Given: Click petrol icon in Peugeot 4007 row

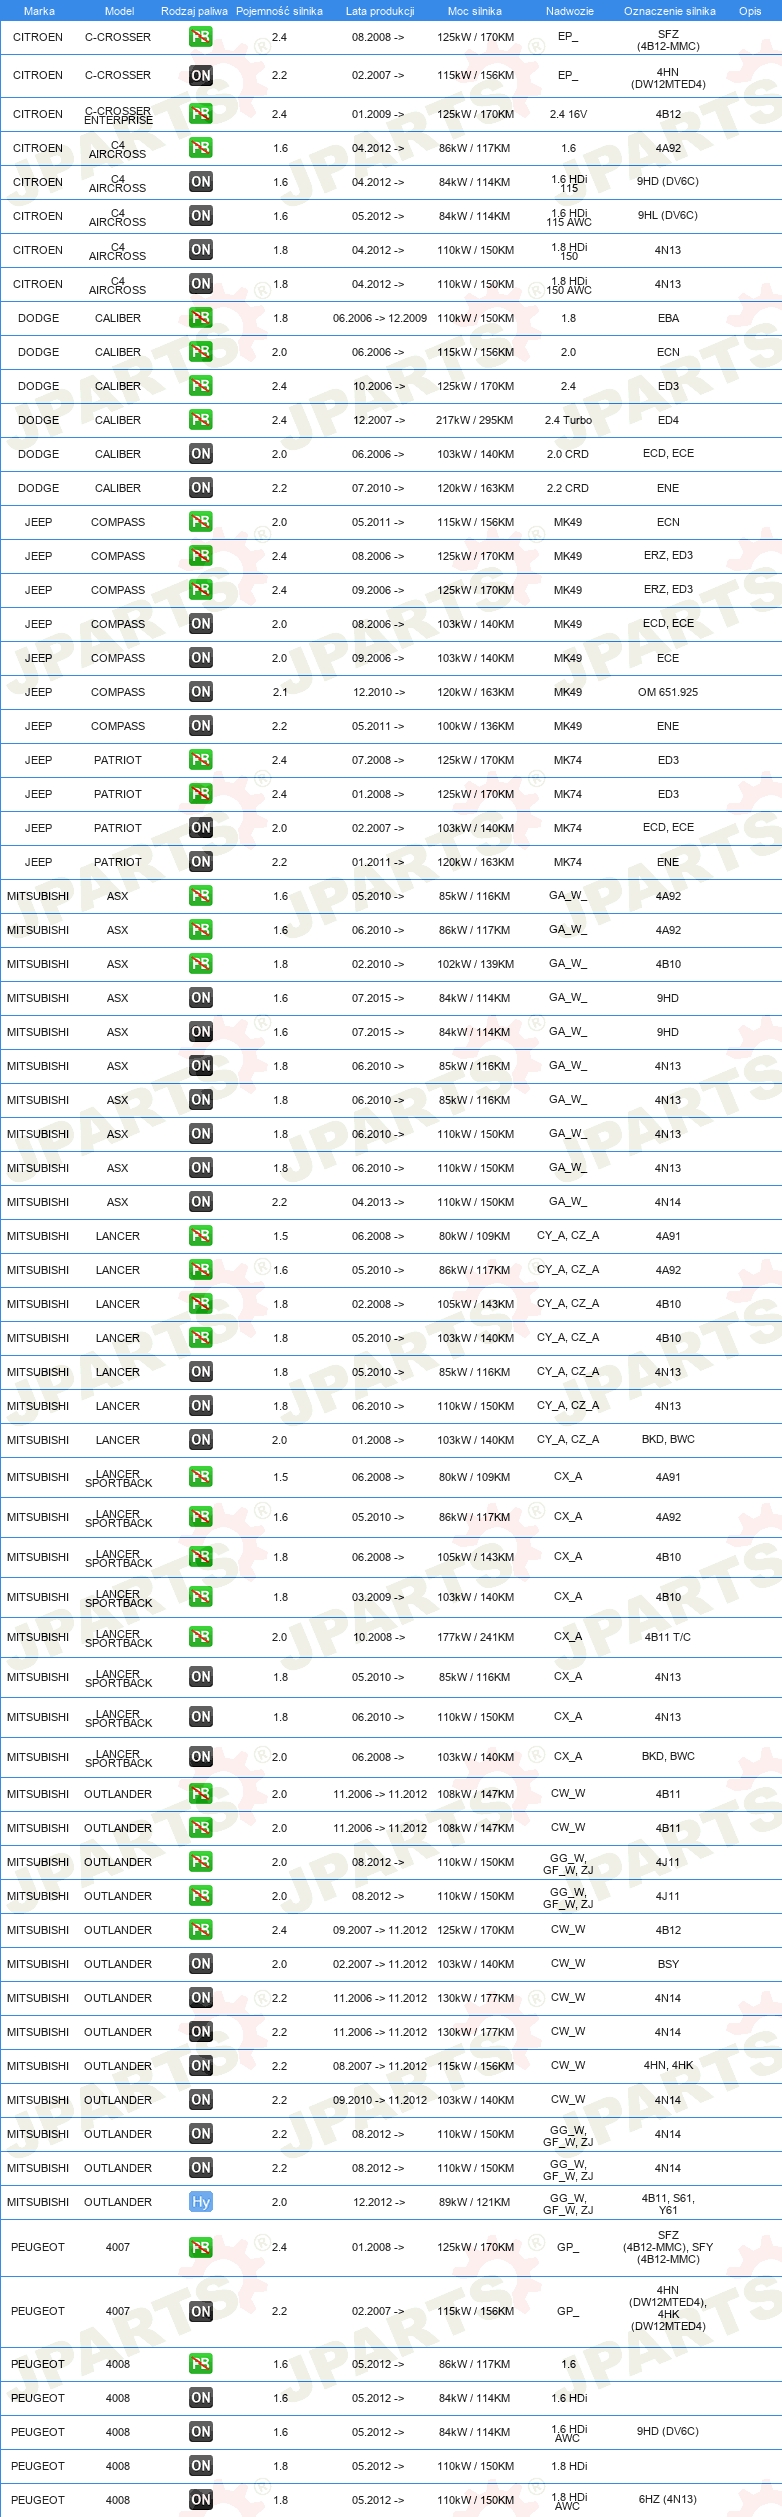Looking at the screenshot, I should click(x=201, y=2247).
